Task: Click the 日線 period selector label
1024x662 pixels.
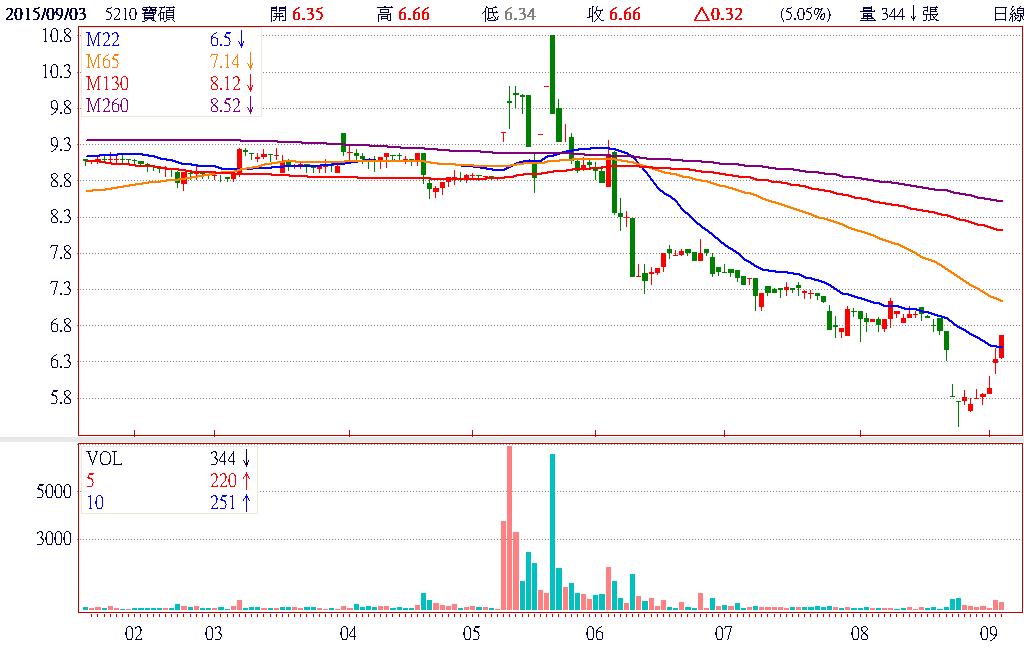Action: point(1007,15)
